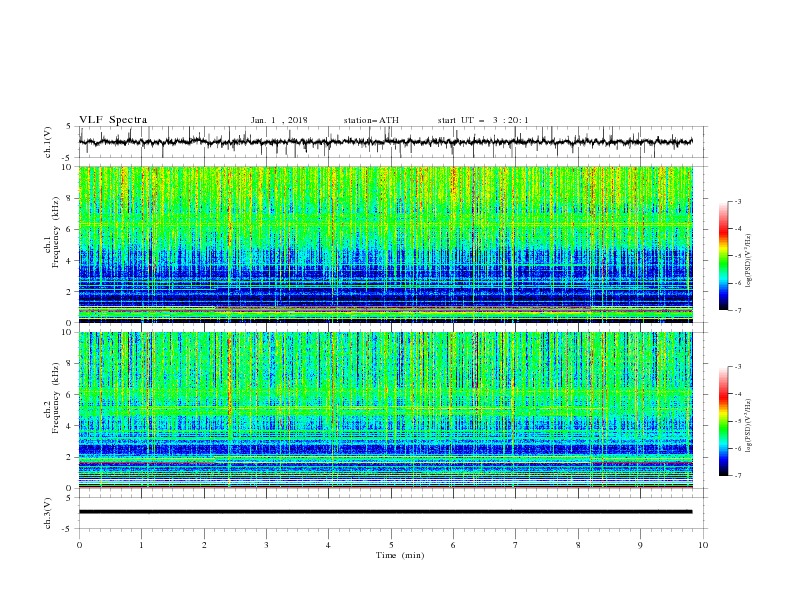Click the "ch.1(V)" axis label
This screenshot has height=612, width=792.
click(x=47, y=142)
